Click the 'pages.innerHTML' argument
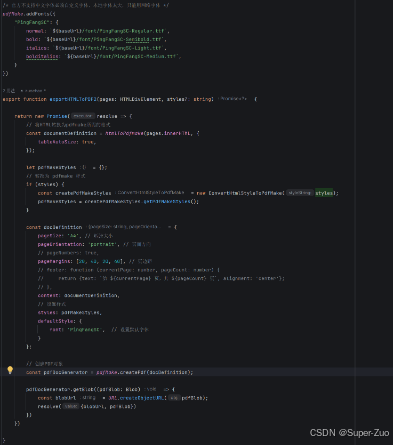 [x=168, y=133]
